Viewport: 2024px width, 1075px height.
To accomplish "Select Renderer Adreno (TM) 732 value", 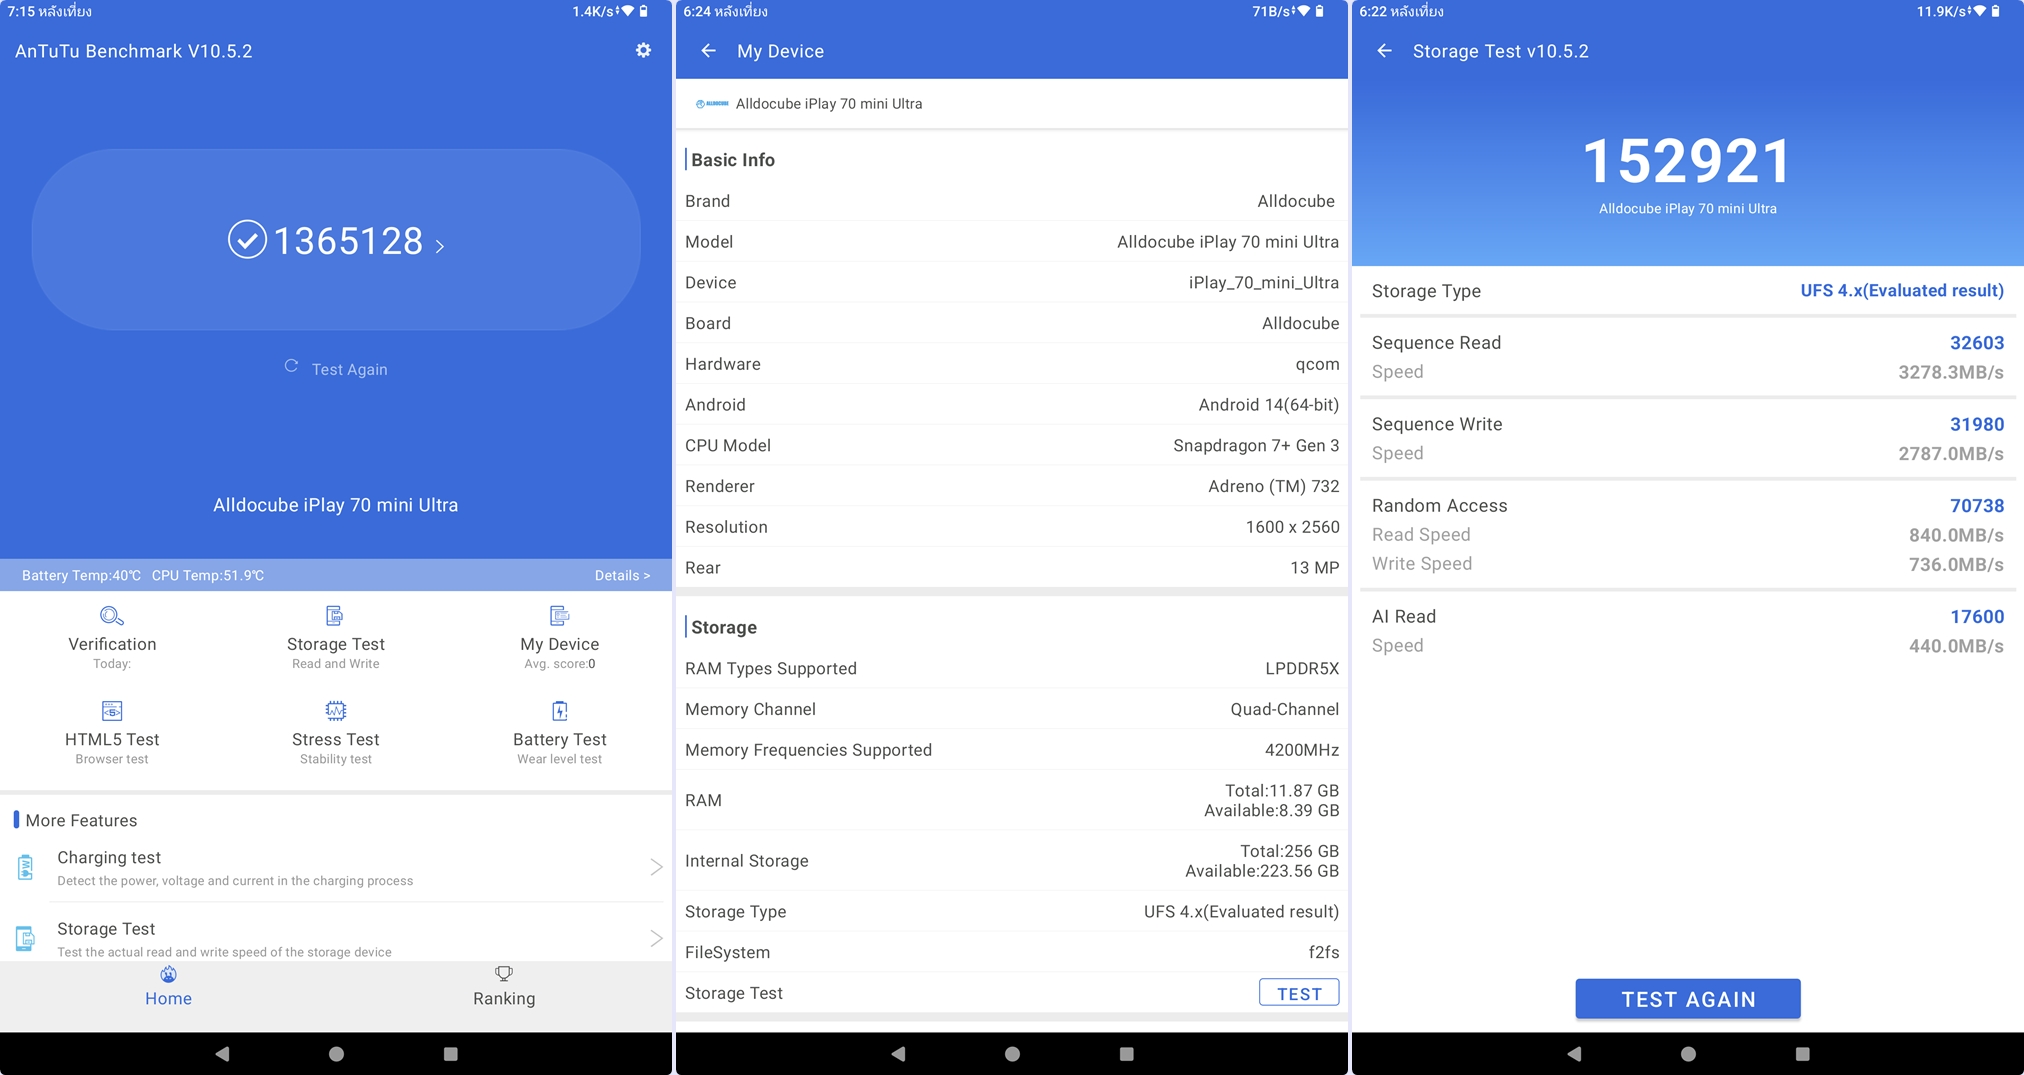I will pos(1274,486).
